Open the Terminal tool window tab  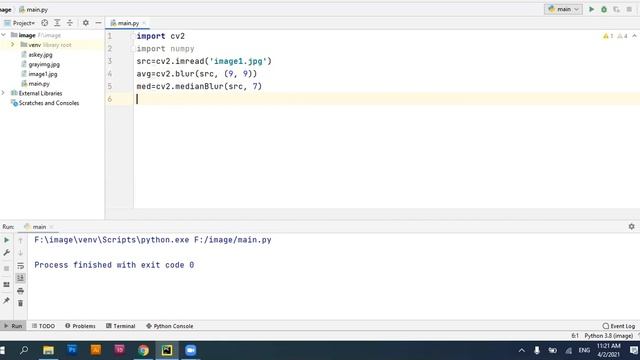coord(120,326)
